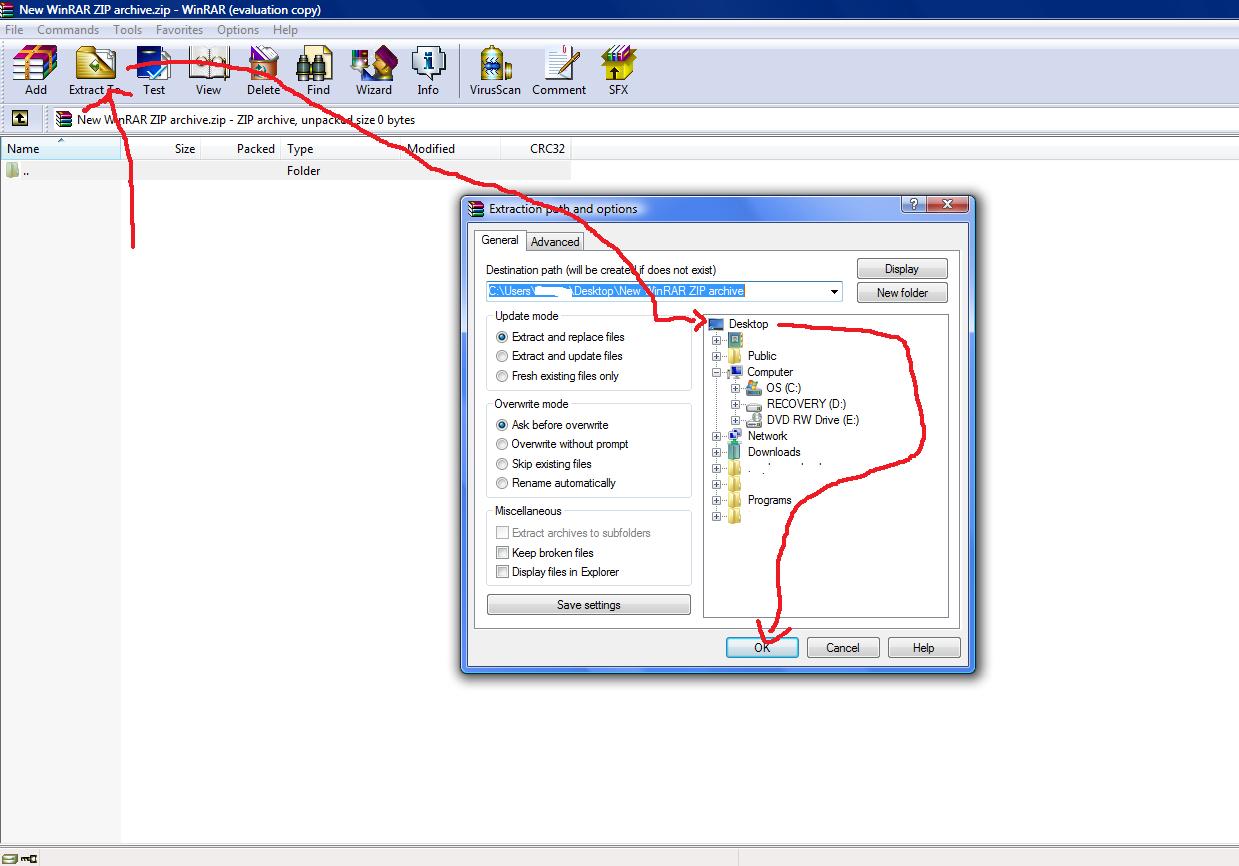Confirm extraction with OK button
This screenshot has width=1239, height=866.
(762, 648)
